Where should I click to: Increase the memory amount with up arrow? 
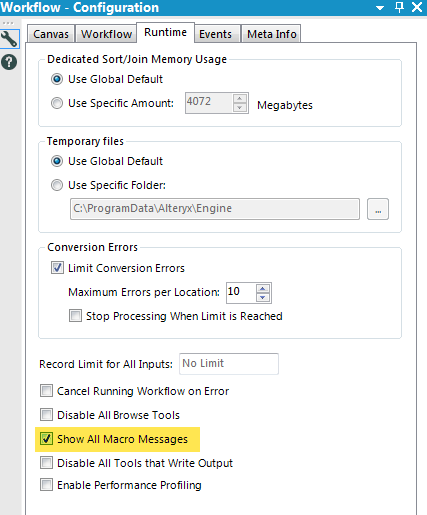[240, 98]
